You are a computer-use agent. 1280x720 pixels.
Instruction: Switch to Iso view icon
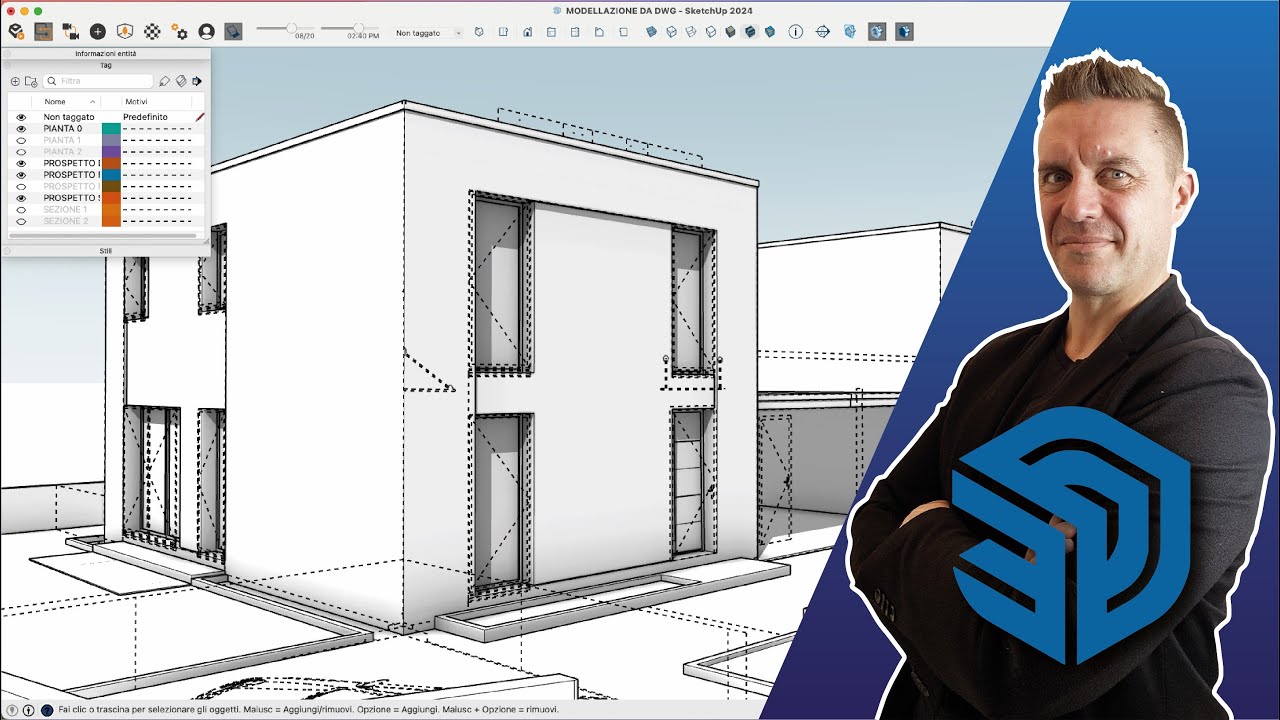479,32
